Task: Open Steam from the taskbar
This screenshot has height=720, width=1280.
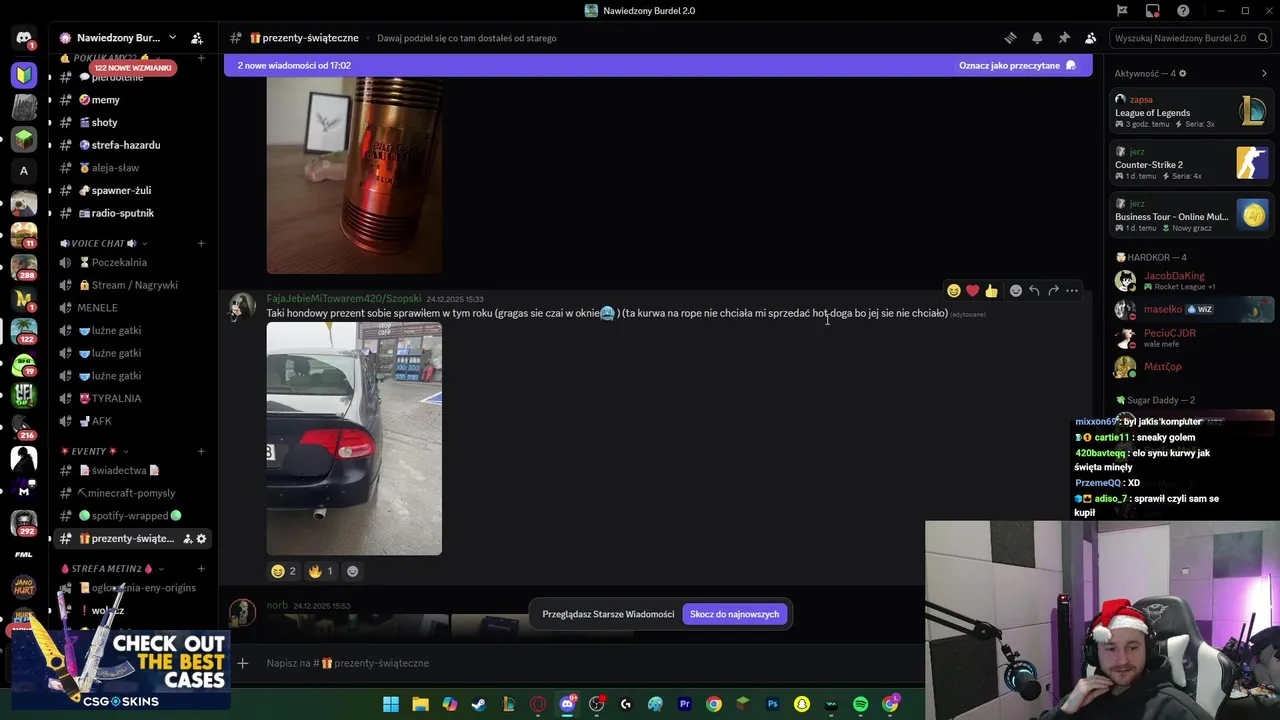Action: pos(479,704)
